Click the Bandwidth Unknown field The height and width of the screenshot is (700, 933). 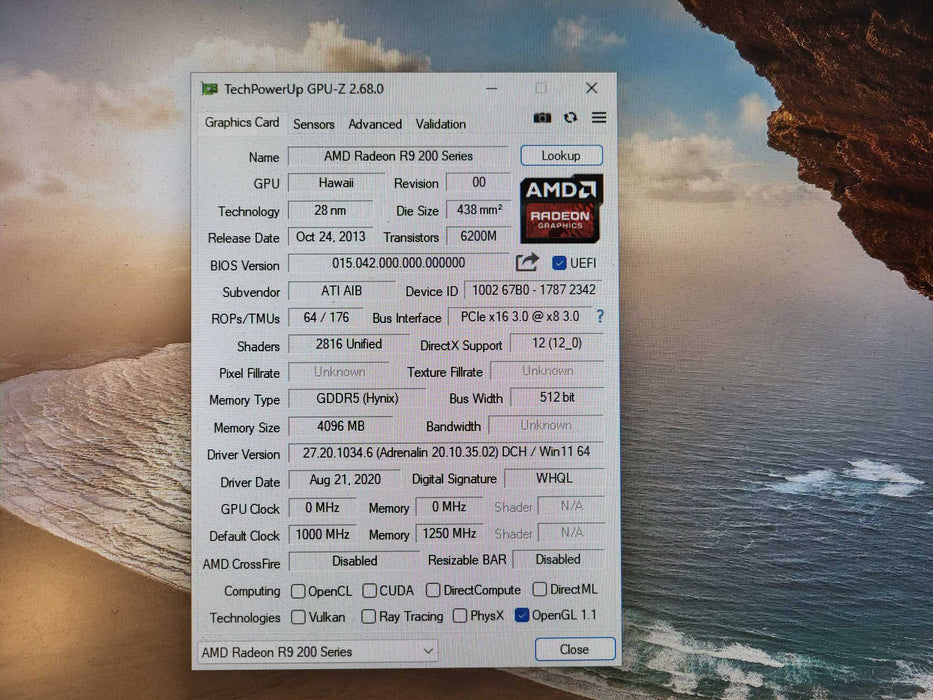coord(546,425)
